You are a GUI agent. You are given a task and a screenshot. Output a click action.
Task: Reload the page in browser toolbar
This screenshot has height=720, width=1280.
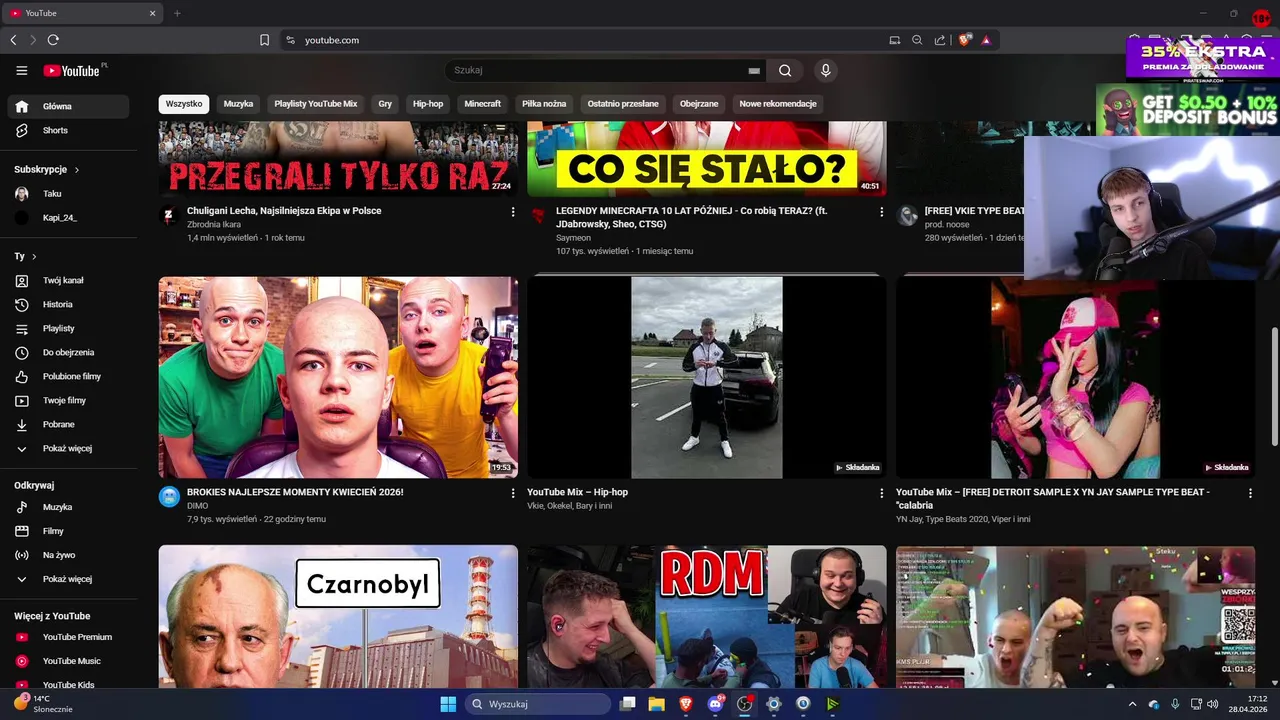coord(53,40)
